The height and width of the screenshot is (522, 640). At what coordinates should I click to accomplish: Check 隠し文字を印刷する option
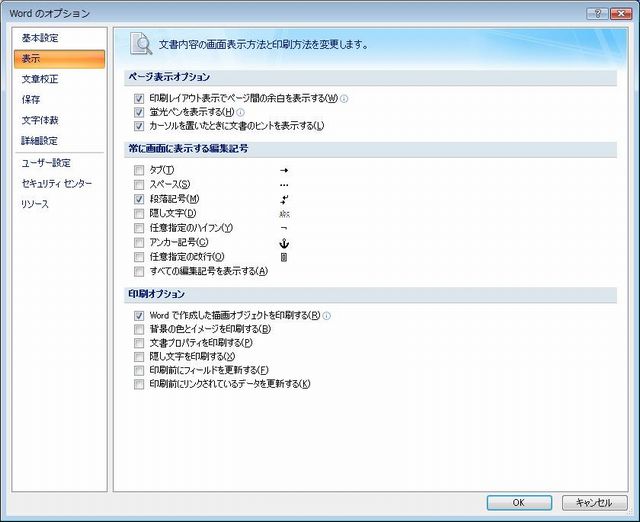[139, 357]
